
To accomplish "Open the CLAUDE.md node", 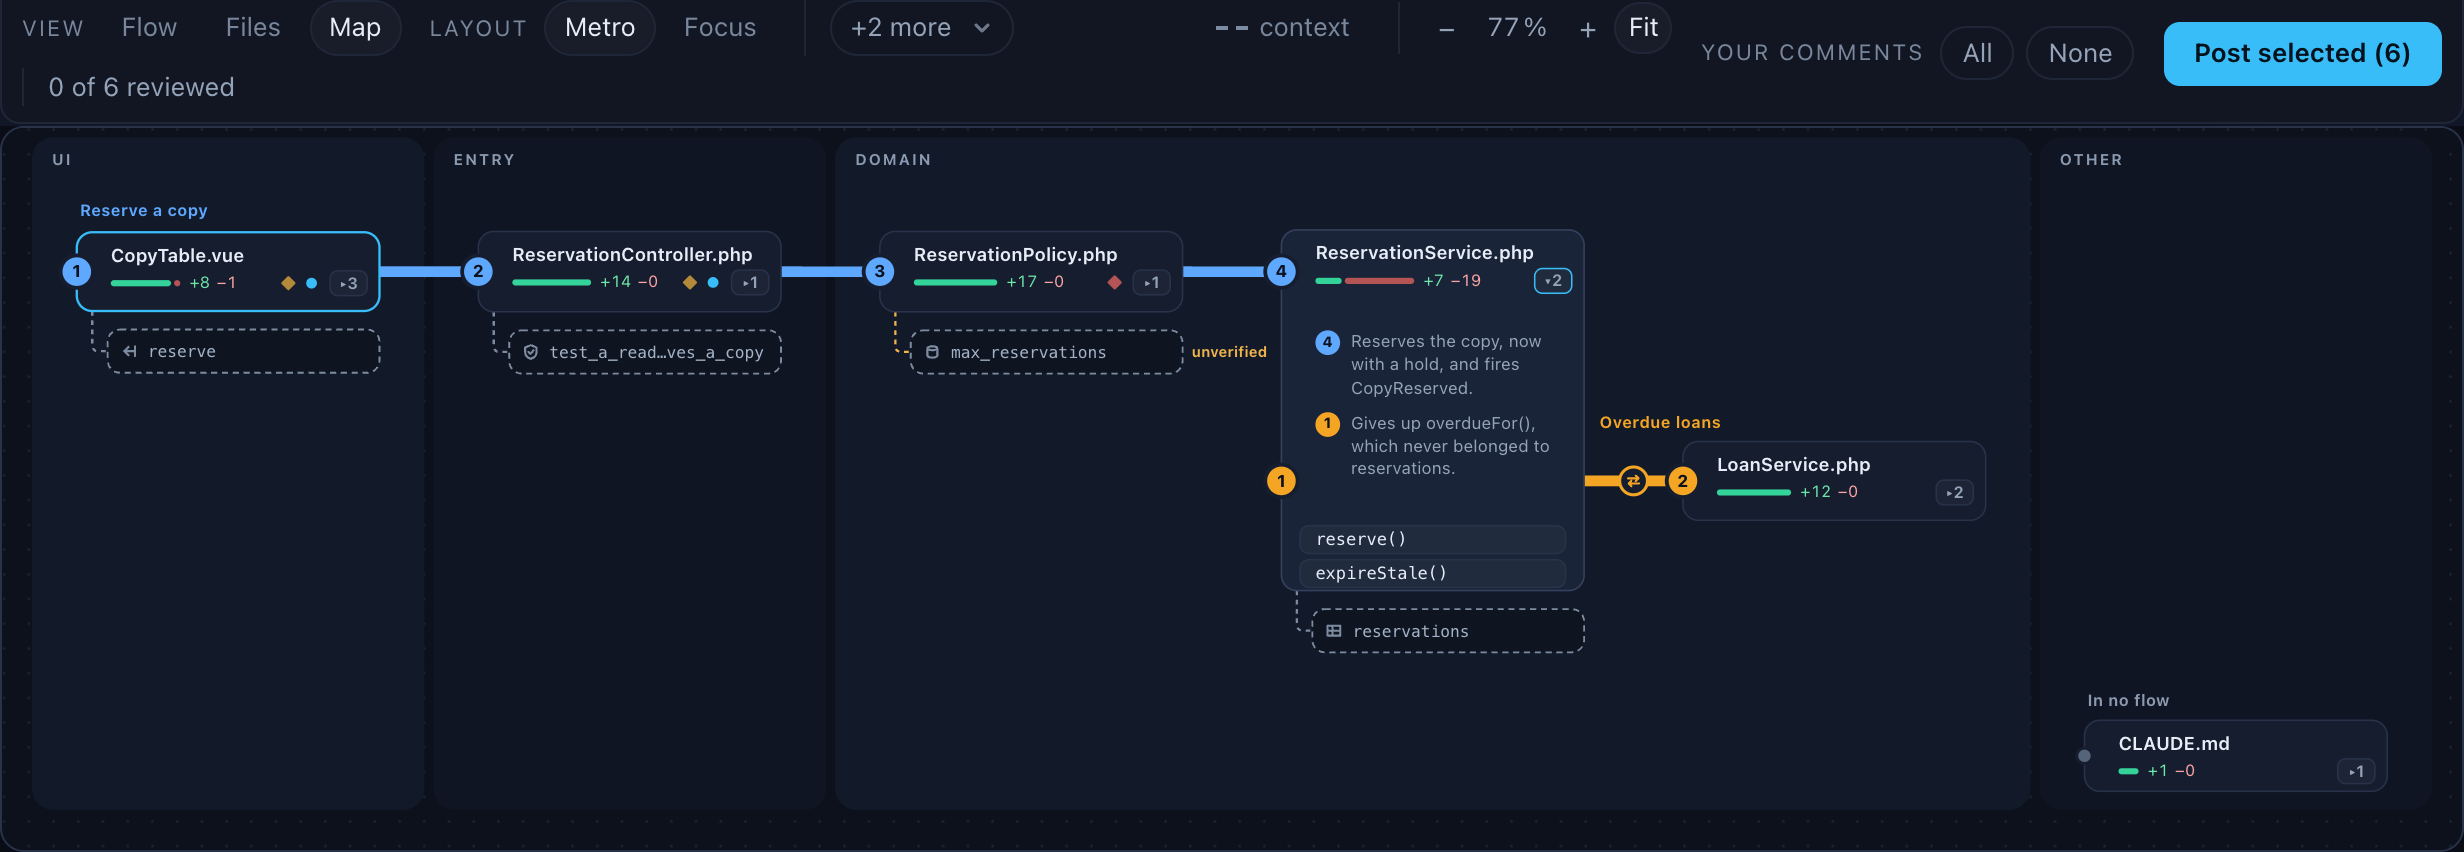I will (x=2235, y=756).
